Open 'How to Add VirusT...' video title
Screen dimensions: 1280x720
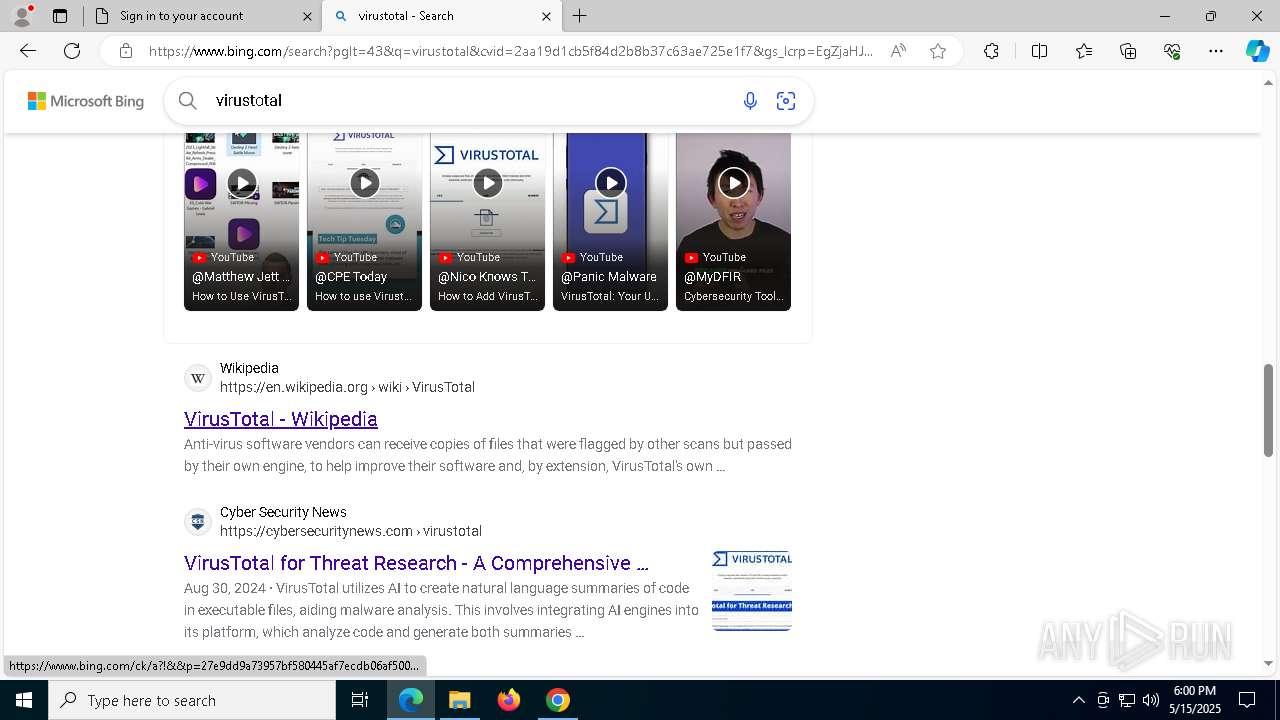487,296
